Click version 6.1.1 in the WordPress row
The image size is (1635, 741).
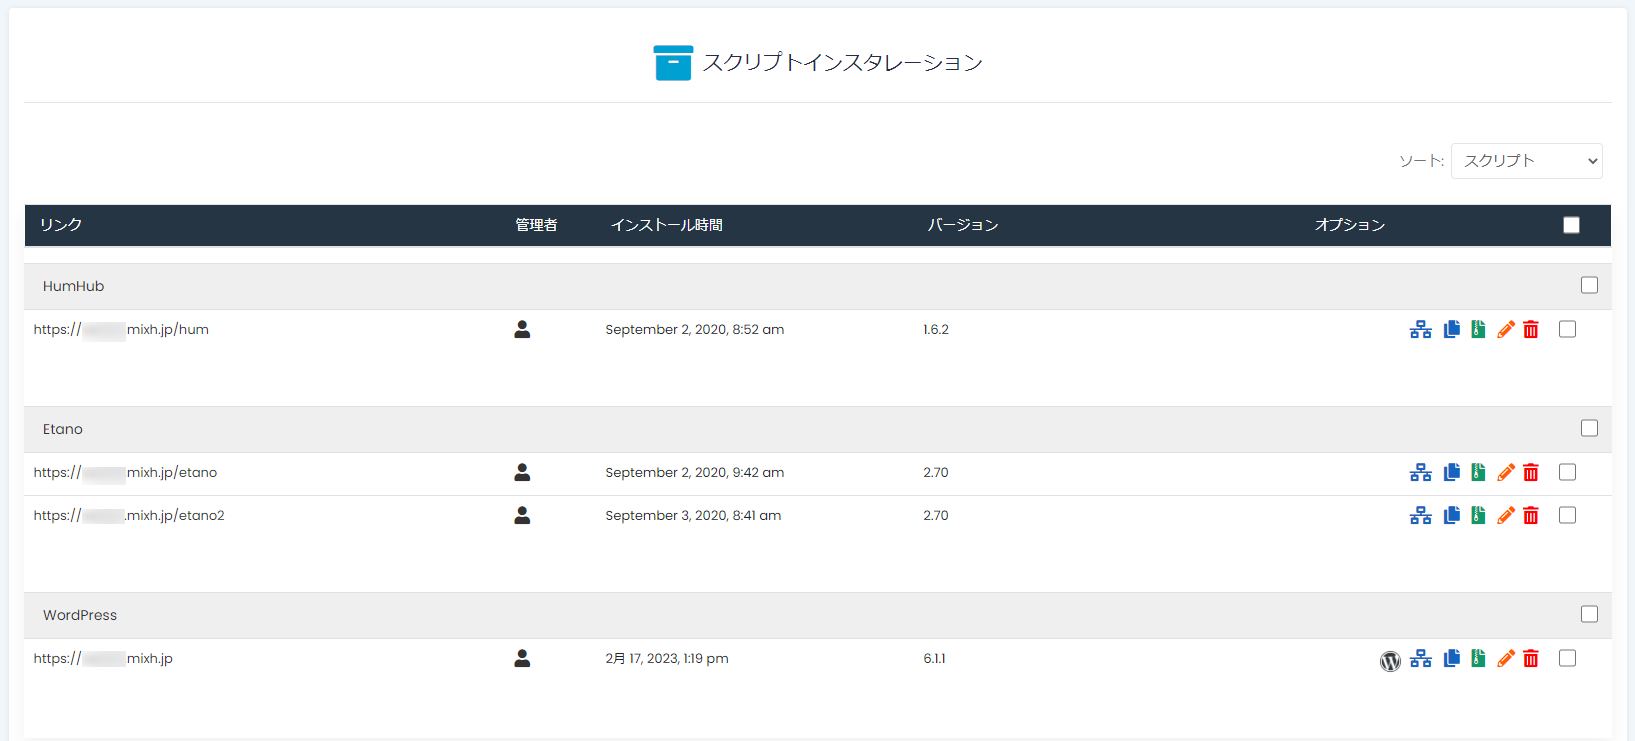tap(934, 658)
